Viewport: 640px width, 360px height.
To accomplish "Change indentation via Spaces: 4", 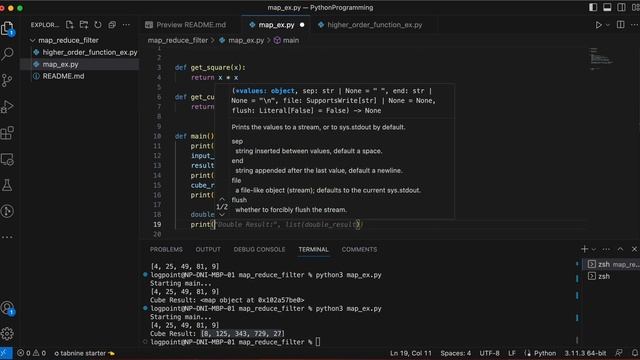I will pos(456,353).
